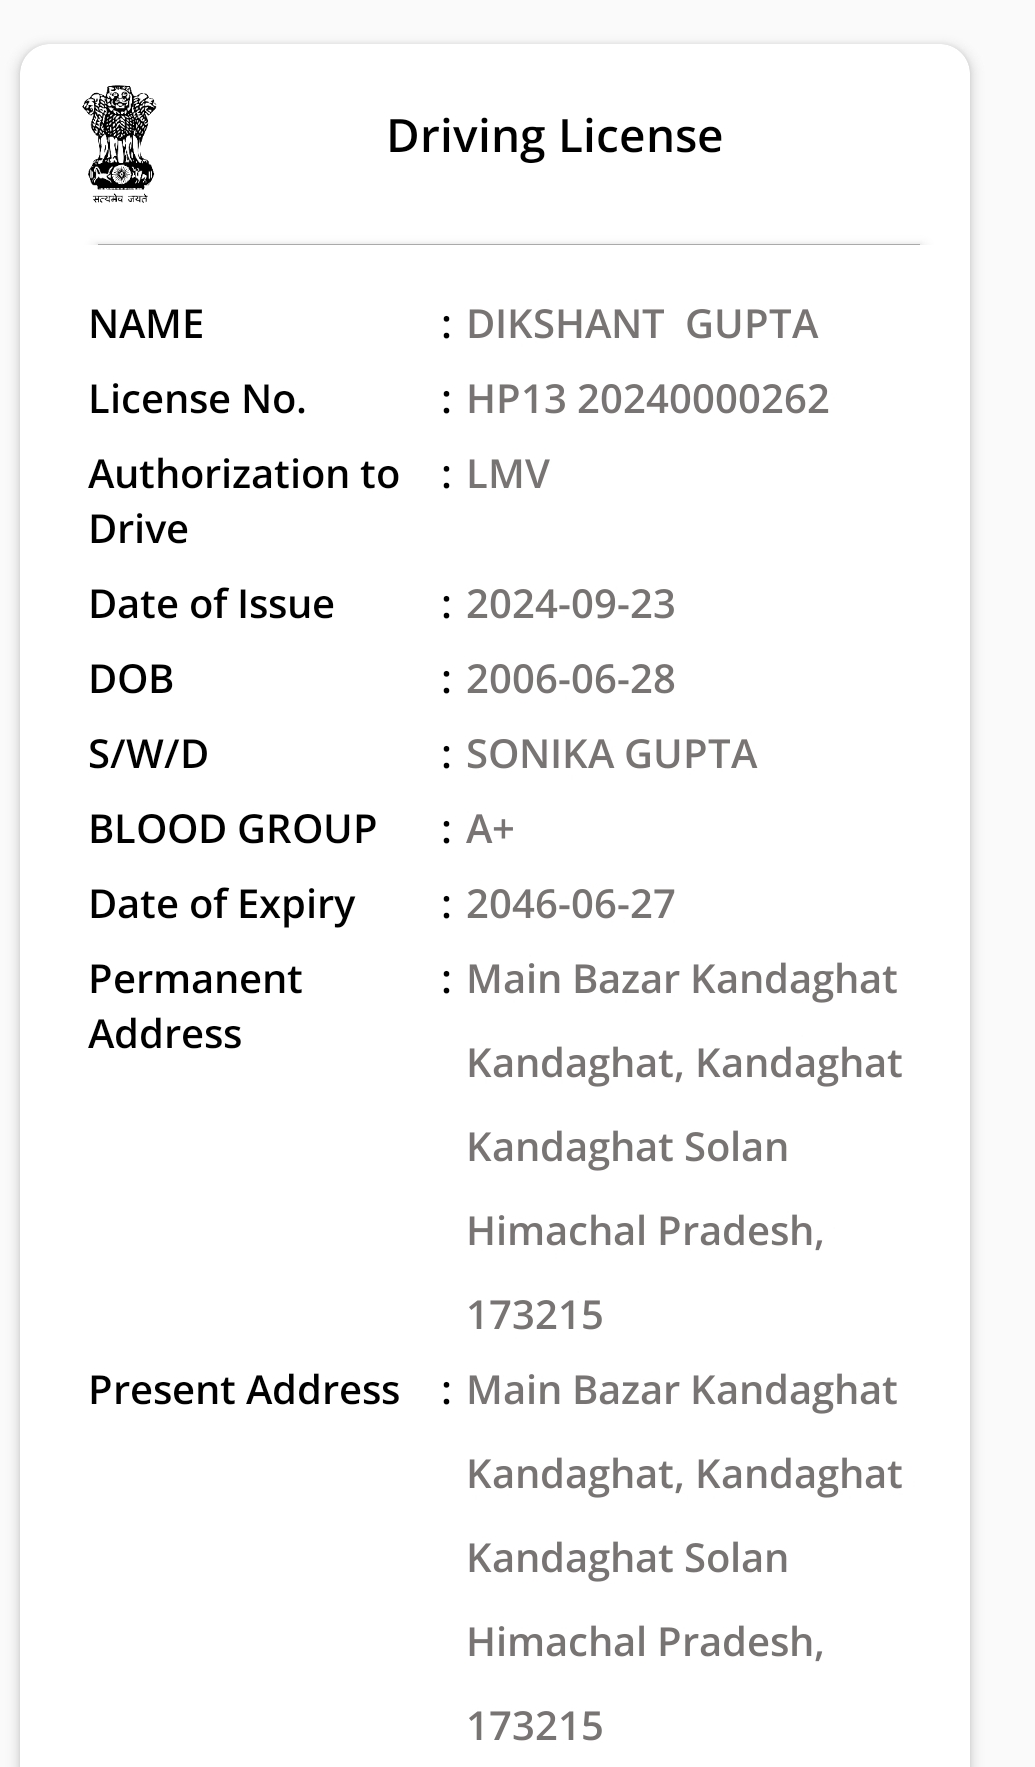Click the Driving License heading

click(554, 136)
